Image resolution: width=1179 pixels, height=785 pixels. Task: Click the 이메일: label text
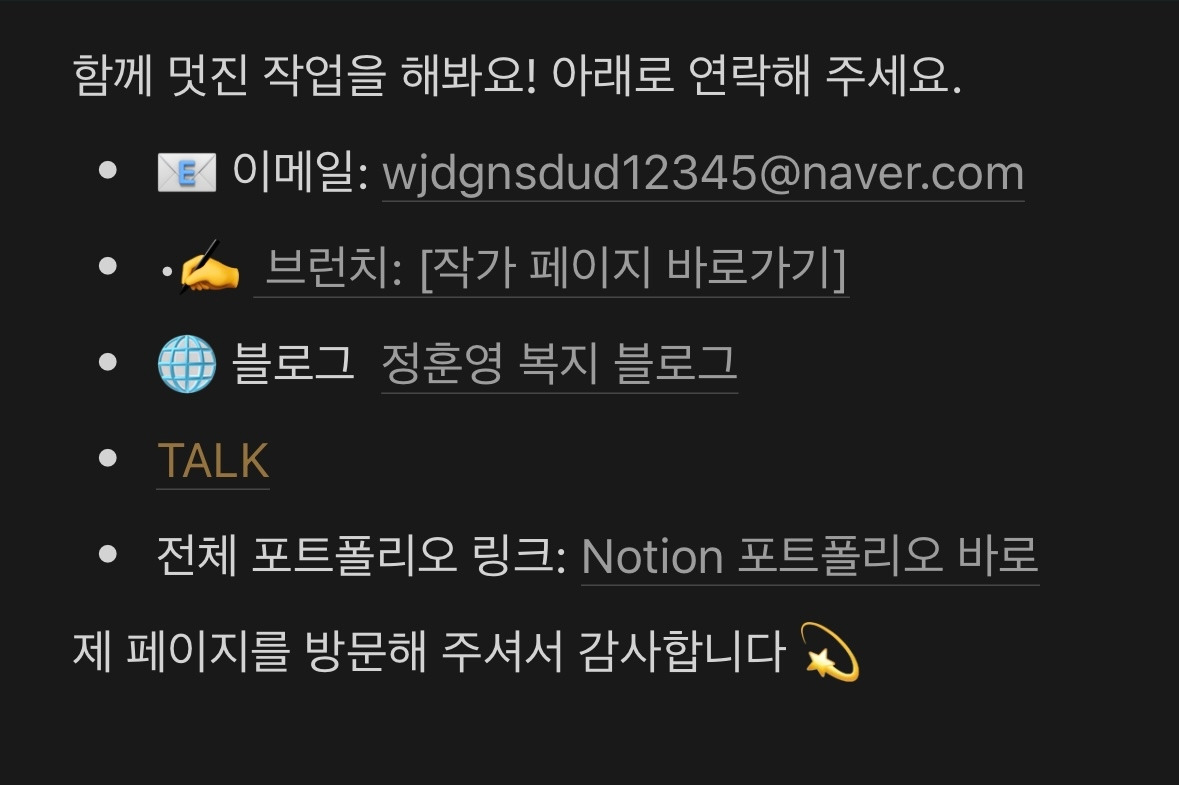tap(300, 171)
